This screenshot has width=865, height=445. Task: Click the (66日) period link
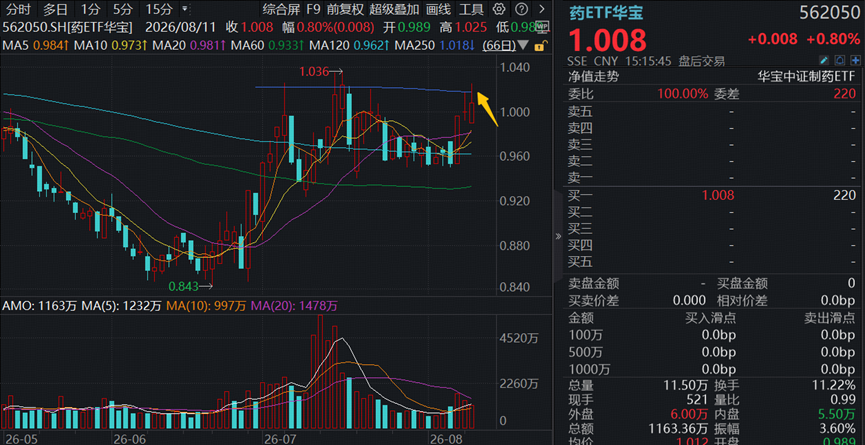coord(499,46)
